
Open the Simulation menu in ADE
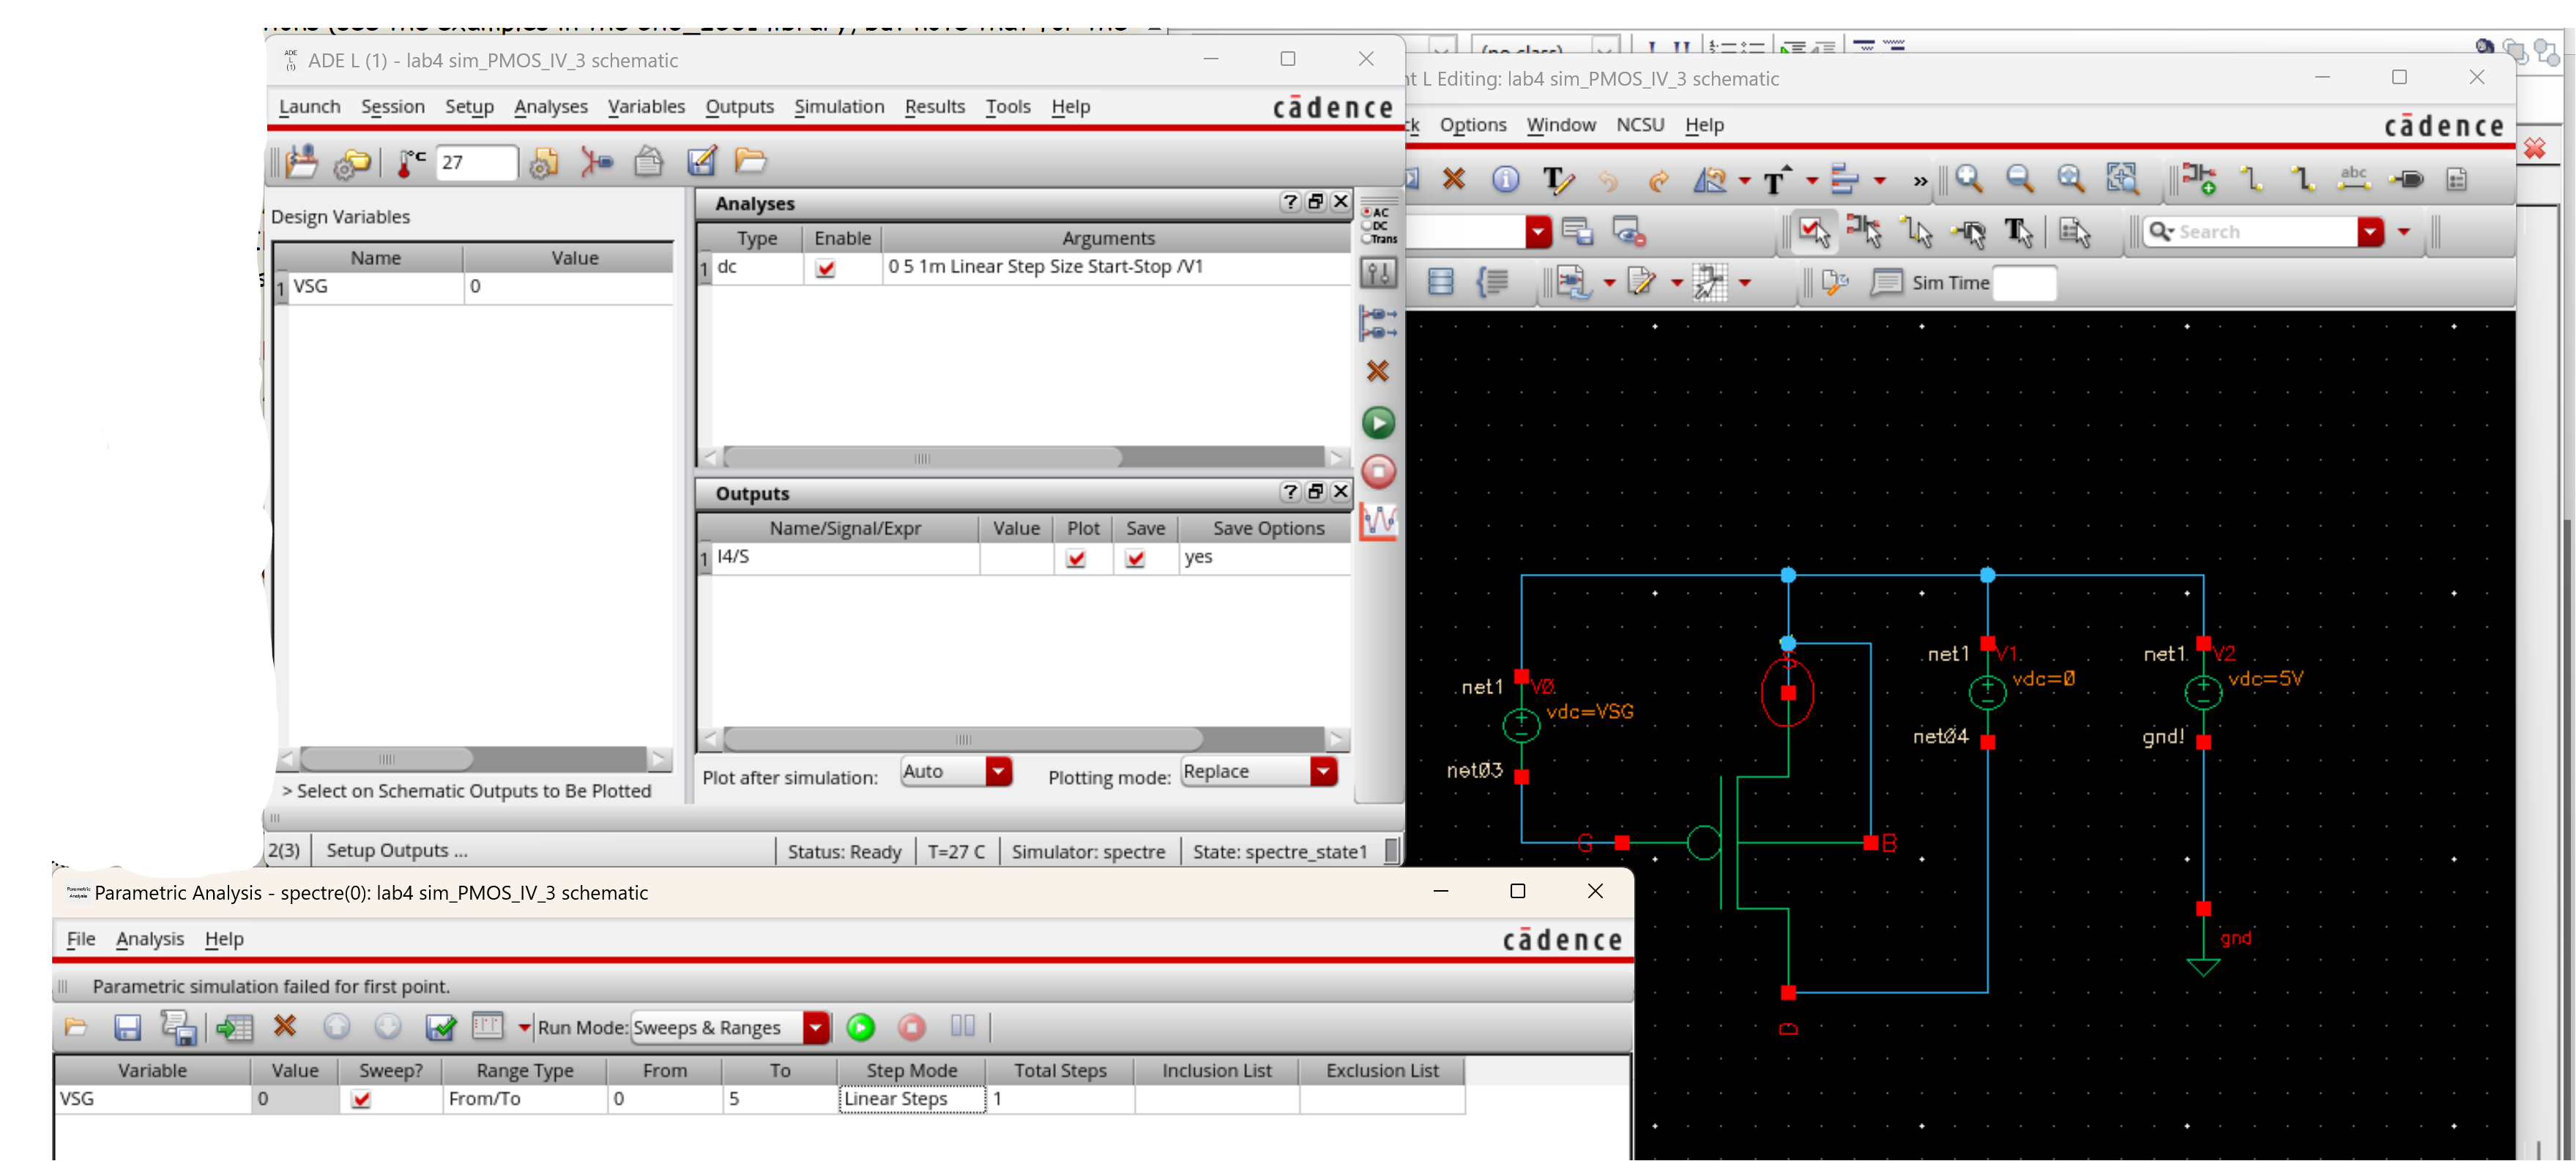click(838, 106)
